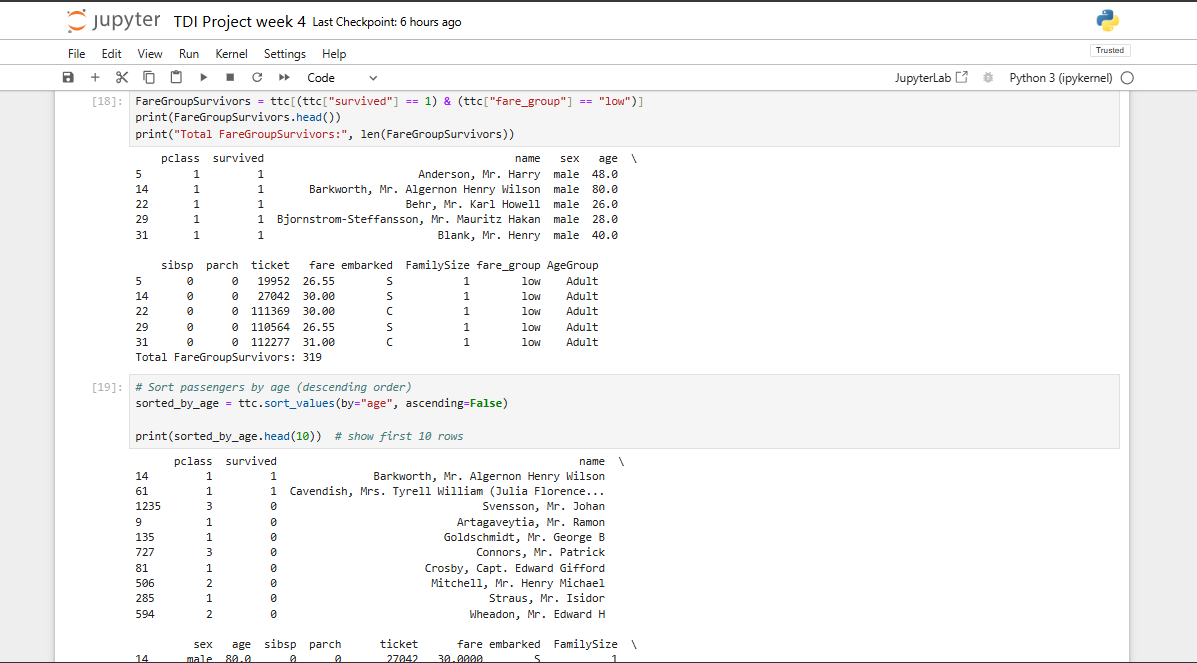Click 'Bjornstrom-Steffansson, Mr. Mauritz Hakan' name
The image size is (1197, 663).
click(408, 219)
